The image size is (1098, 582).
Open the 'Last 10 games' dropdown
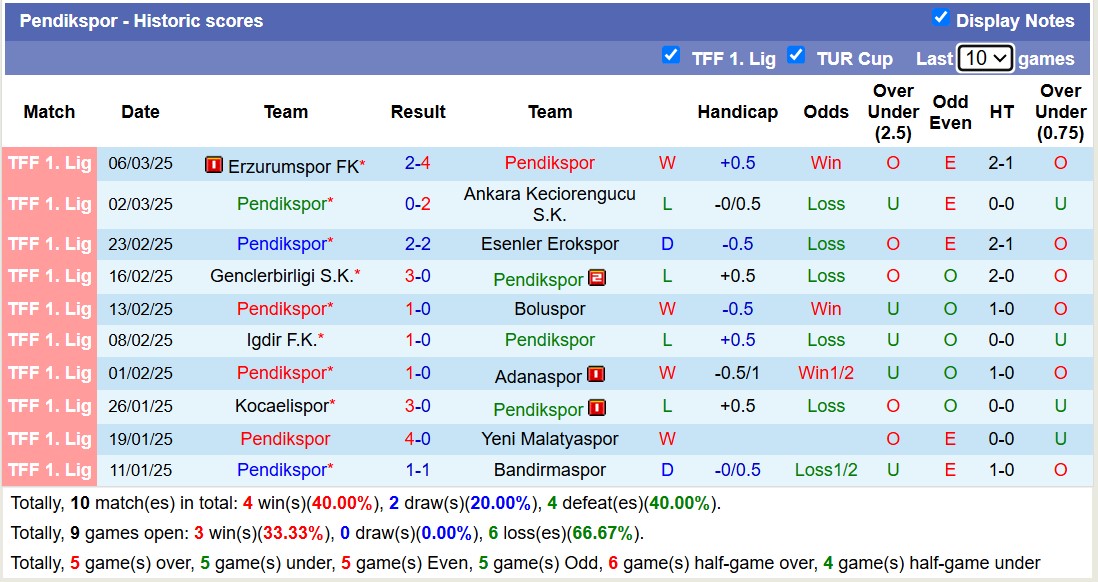(x=984, y=58)
